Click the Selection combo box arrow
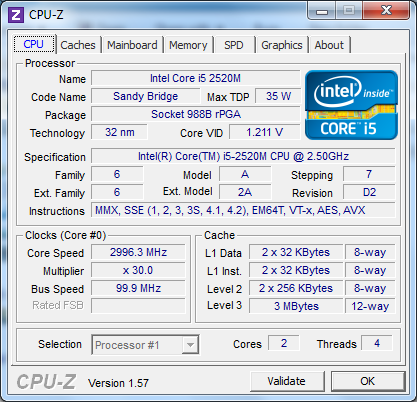This screenshot has width=417, height=402. coord(190,345)
